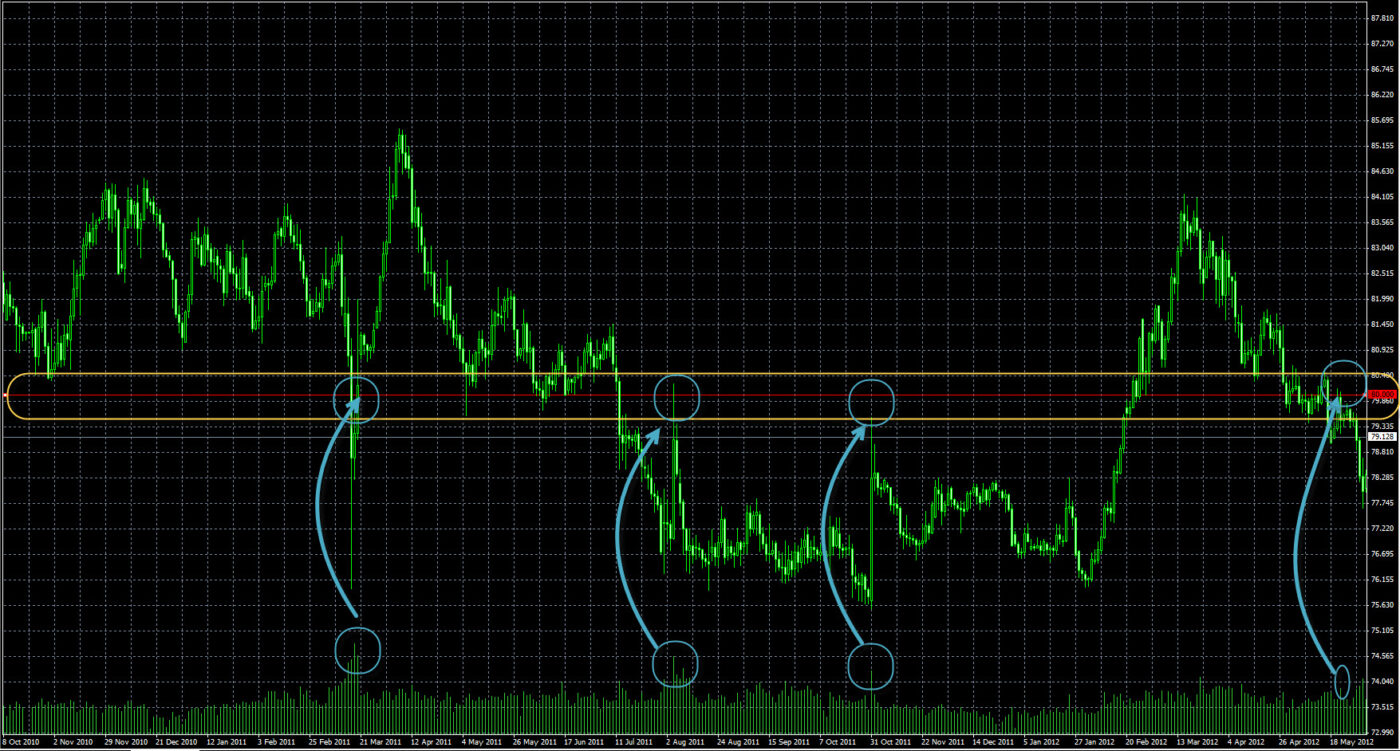Click the 75.105 price scale label
This screenshot has height=751, width=1400.
pos(1382,630)
